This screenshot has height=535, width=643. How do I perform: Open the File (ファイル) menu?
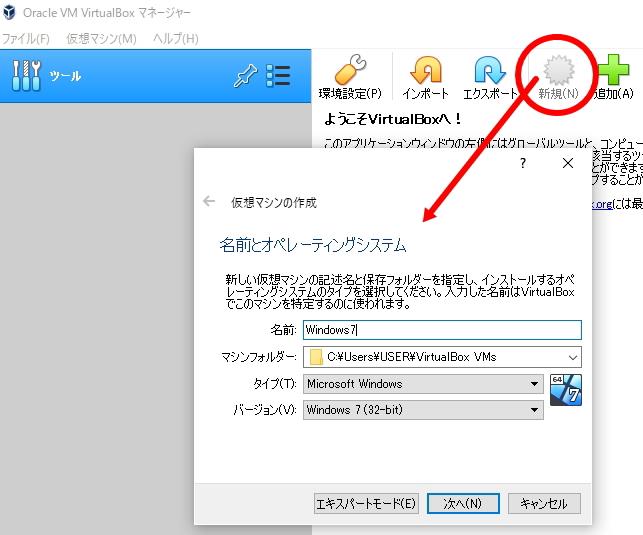pos(25,39)
